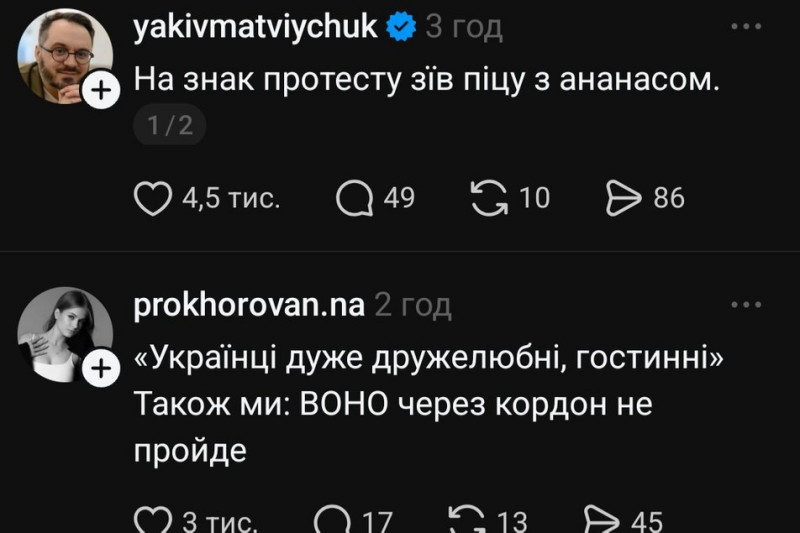Expand the 1/2 thread indicator

click(x=169, y=126)
